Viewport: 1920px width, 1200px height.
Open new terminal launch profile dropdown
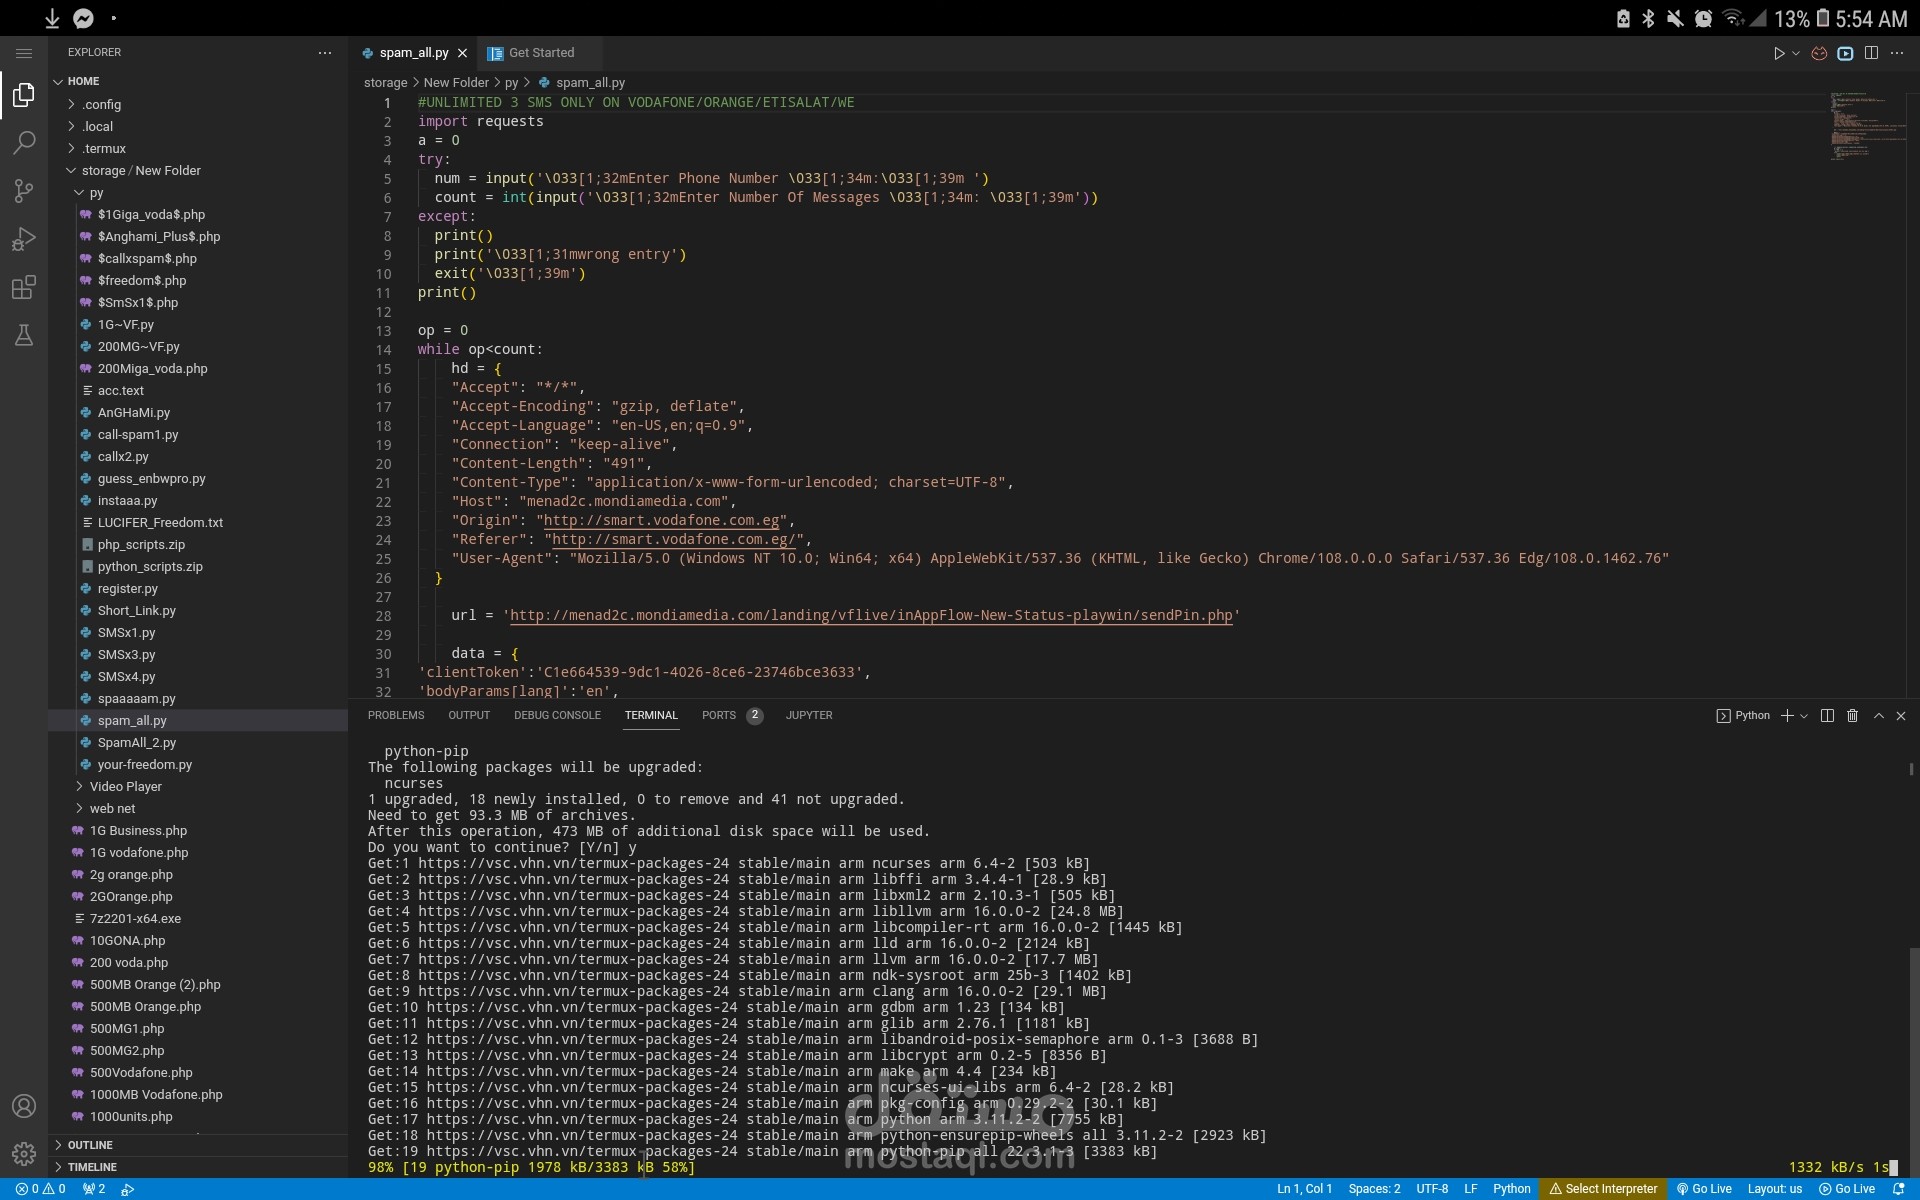click(x=1804, y=716)
